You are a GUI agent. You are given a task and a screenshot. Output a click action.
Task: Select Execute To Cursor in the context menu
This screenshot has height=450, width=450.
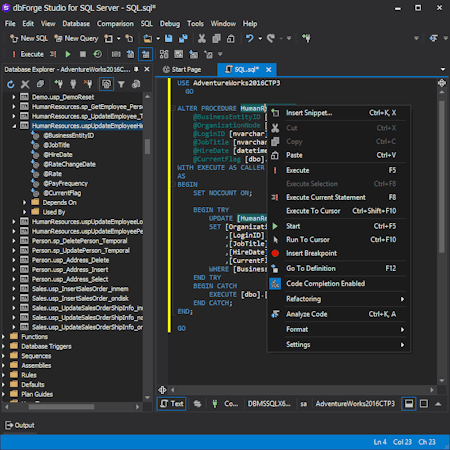[x=339, y=211]
